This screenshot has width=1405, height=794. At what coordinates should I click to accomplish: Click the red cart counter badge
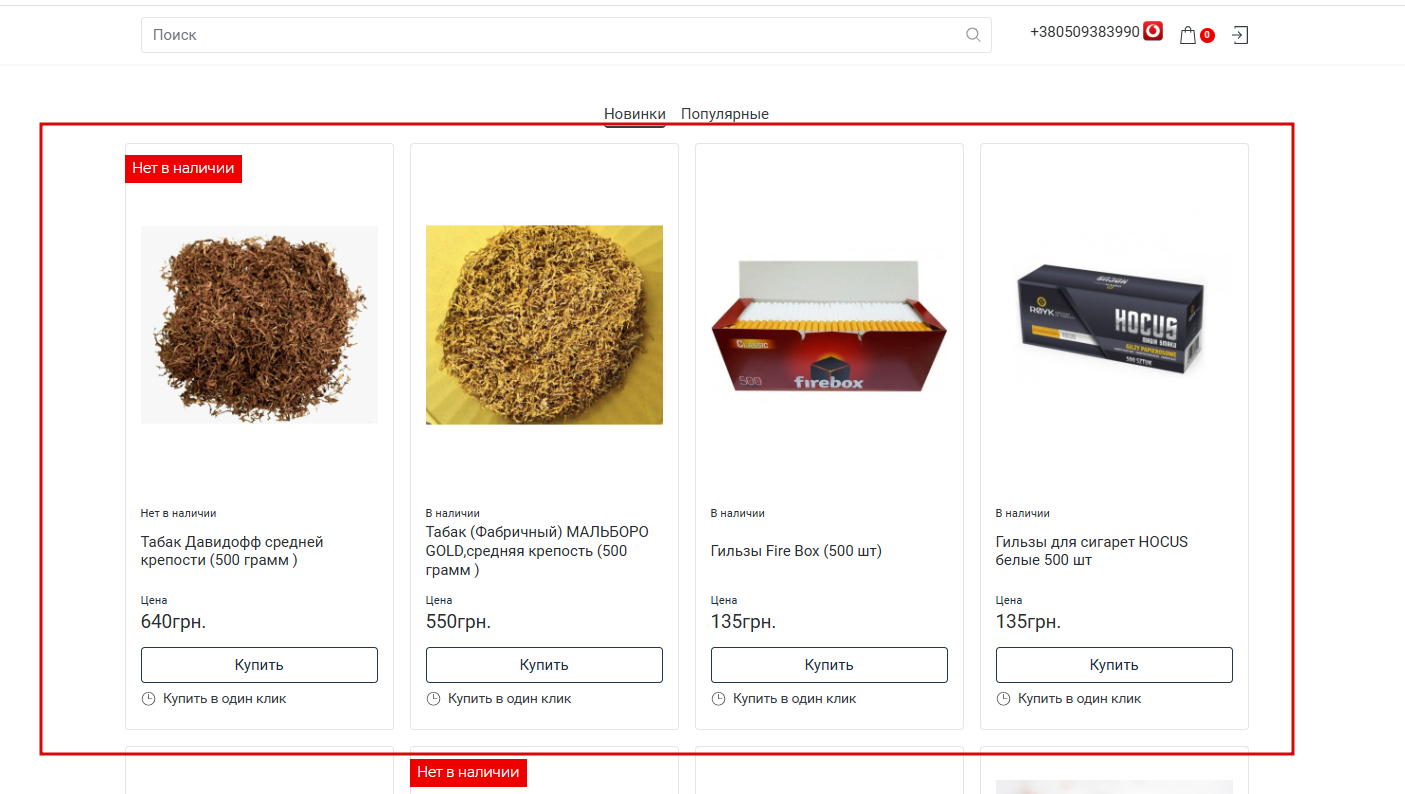coord(1207,36)
